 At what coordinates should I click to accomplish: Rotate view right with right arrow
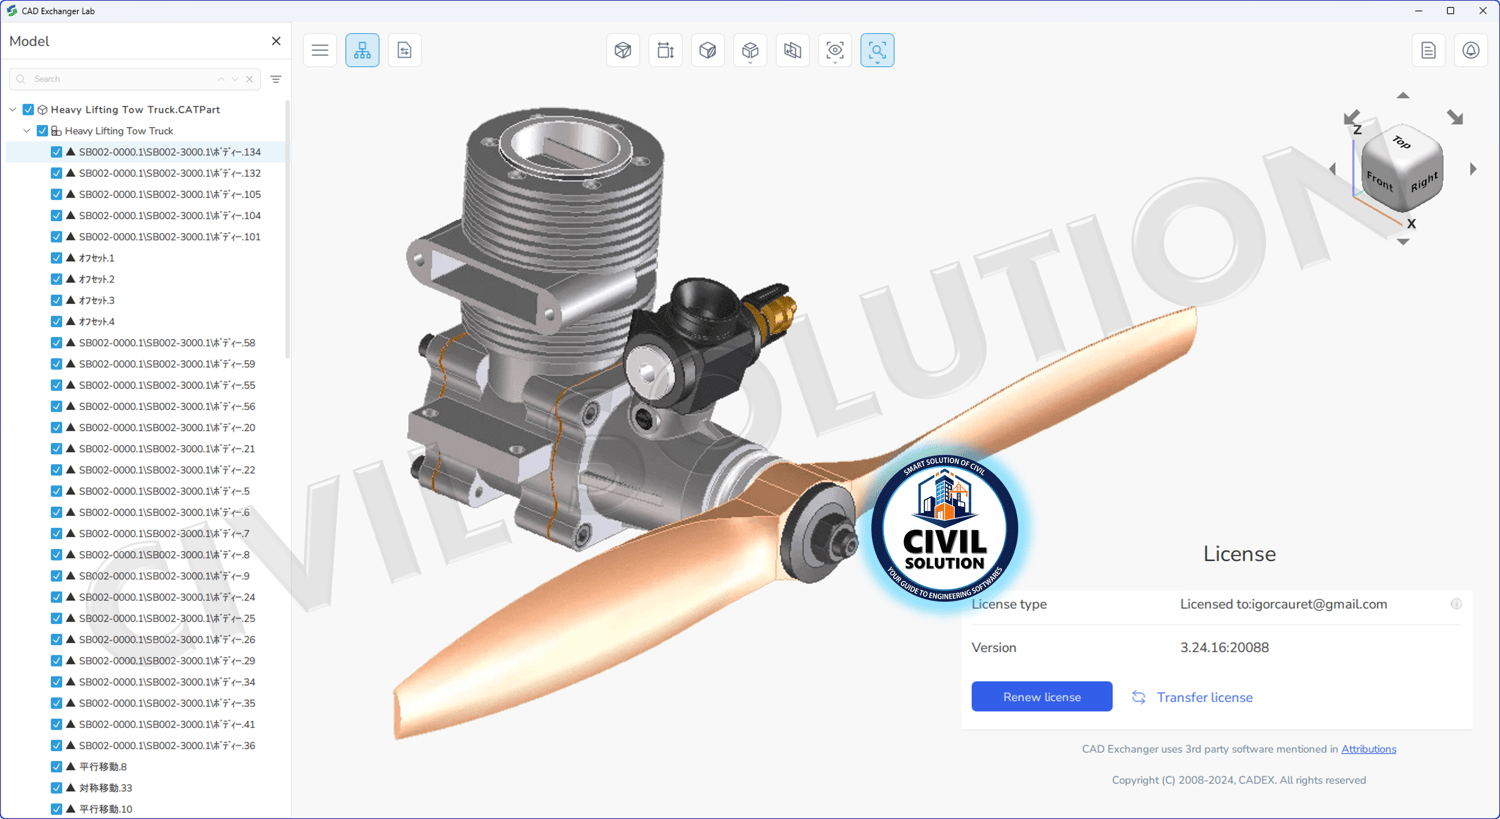click(1473, 169)
